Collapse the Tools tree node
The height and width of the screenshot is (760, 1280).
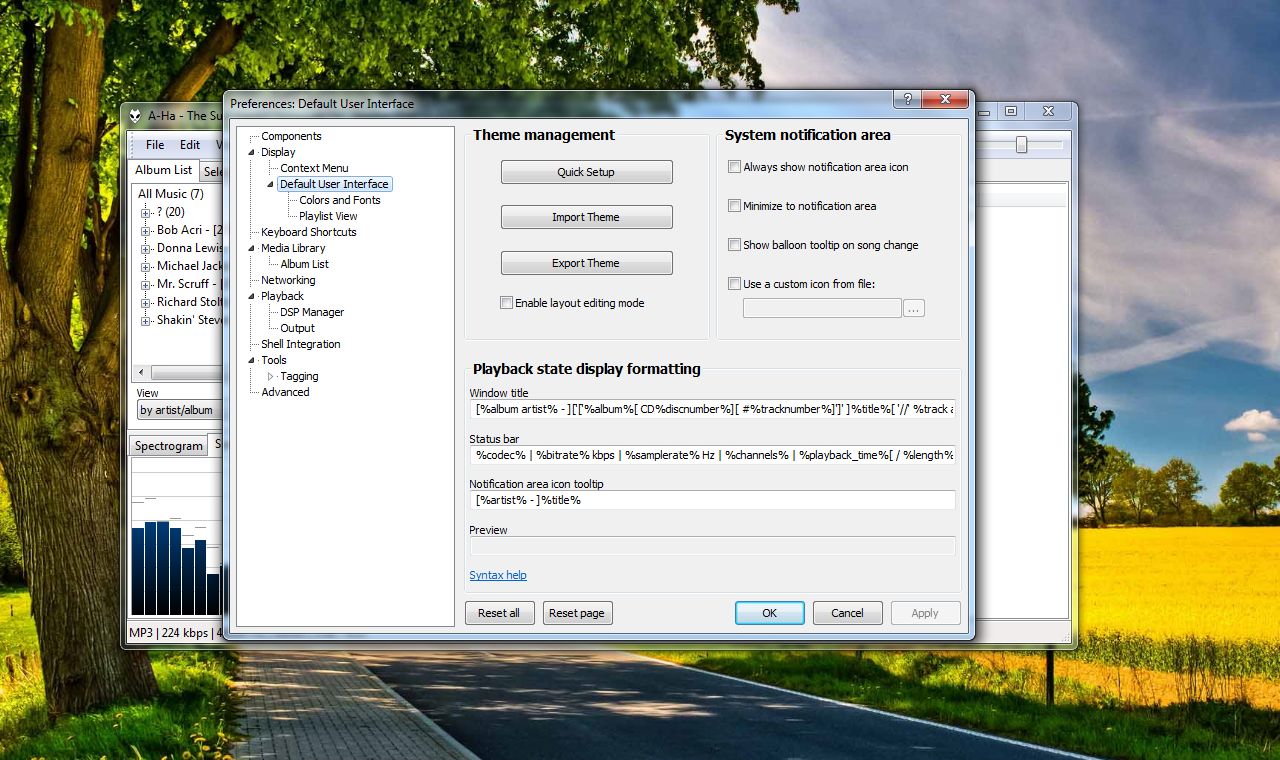click(x=252, y=360)
